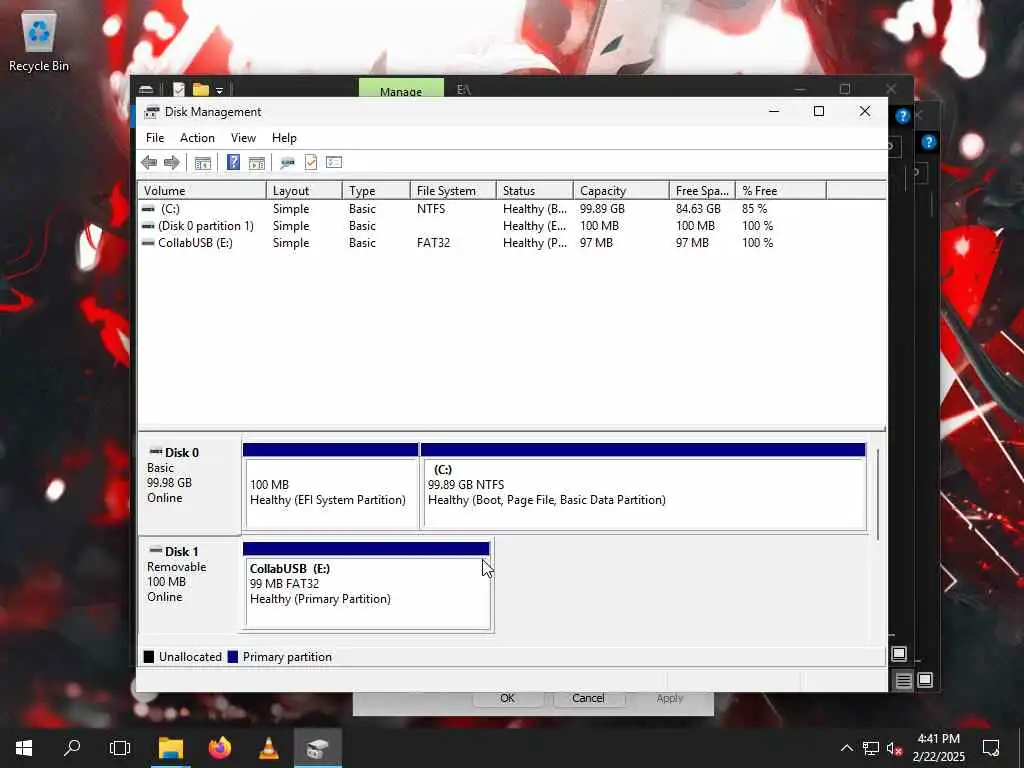Click the Apply button in the dialog behind
The height and width of the screenshot is (768, 1024).
[x=669, y=698]
